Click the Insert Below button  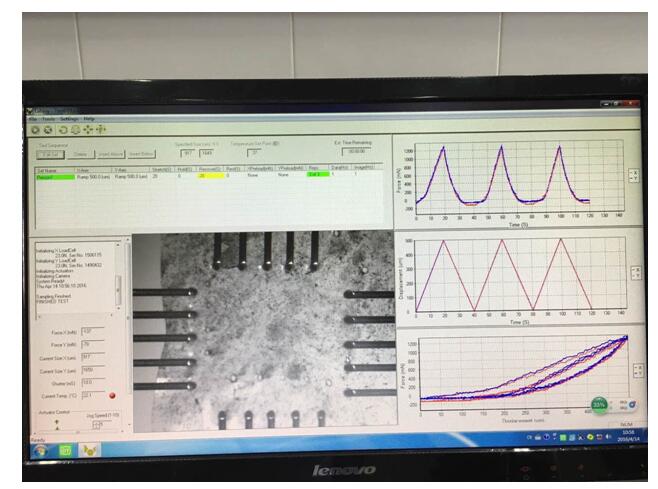[141, 154]
